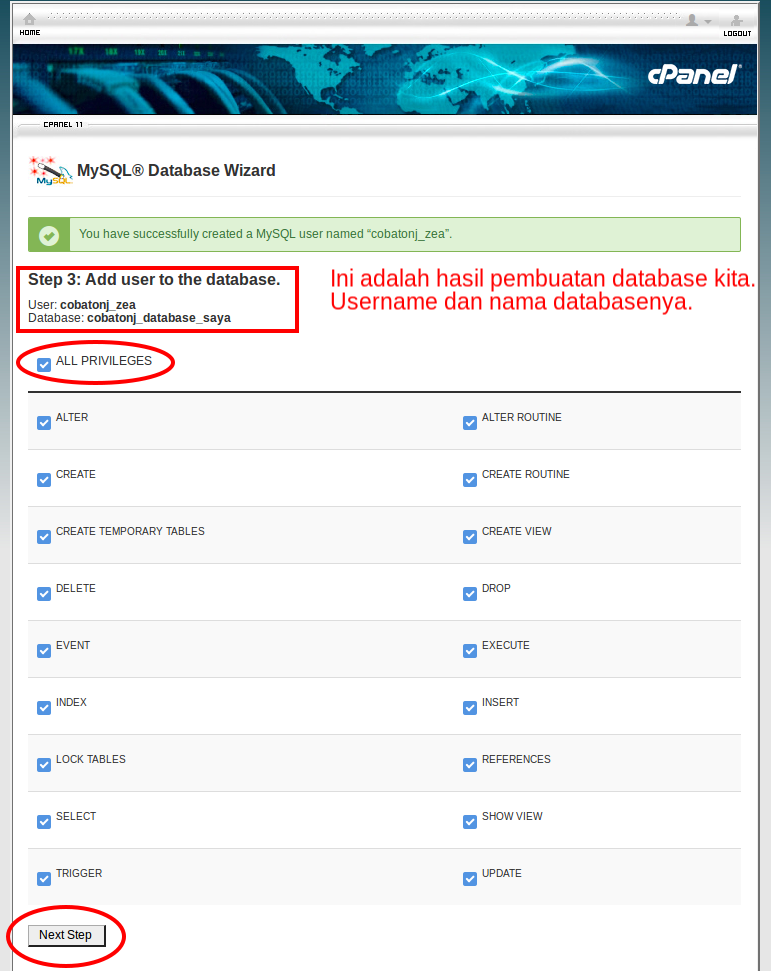Click the HOME link text

pyautogui.click(x=30, y=33)
